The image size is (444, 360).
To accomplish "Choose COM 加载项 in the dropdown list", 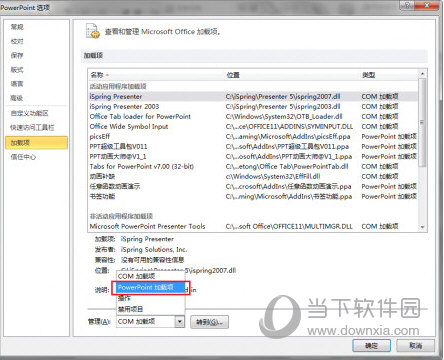I will 150,276.
